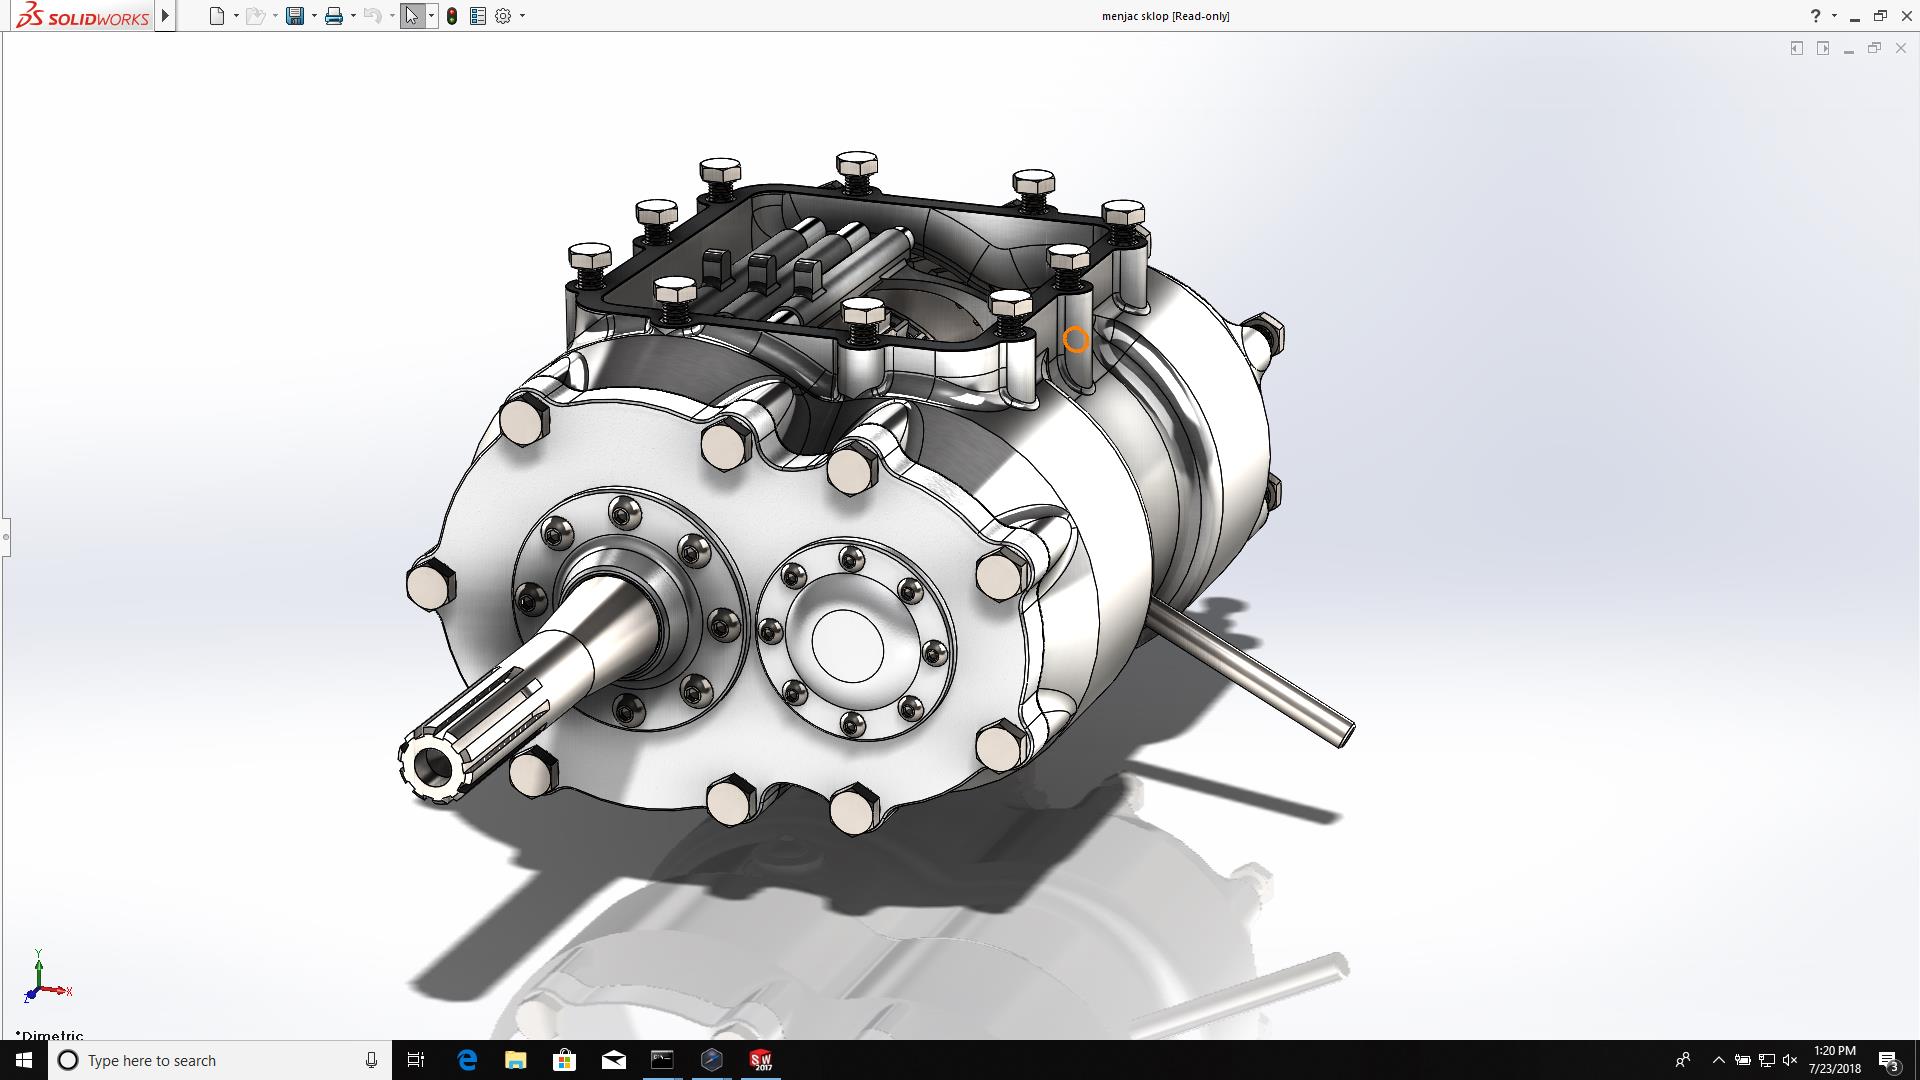Expand right panel with arrow icon
Image resolution: width=1920 pixels, height=1080 pixels.
(1823, 48)
